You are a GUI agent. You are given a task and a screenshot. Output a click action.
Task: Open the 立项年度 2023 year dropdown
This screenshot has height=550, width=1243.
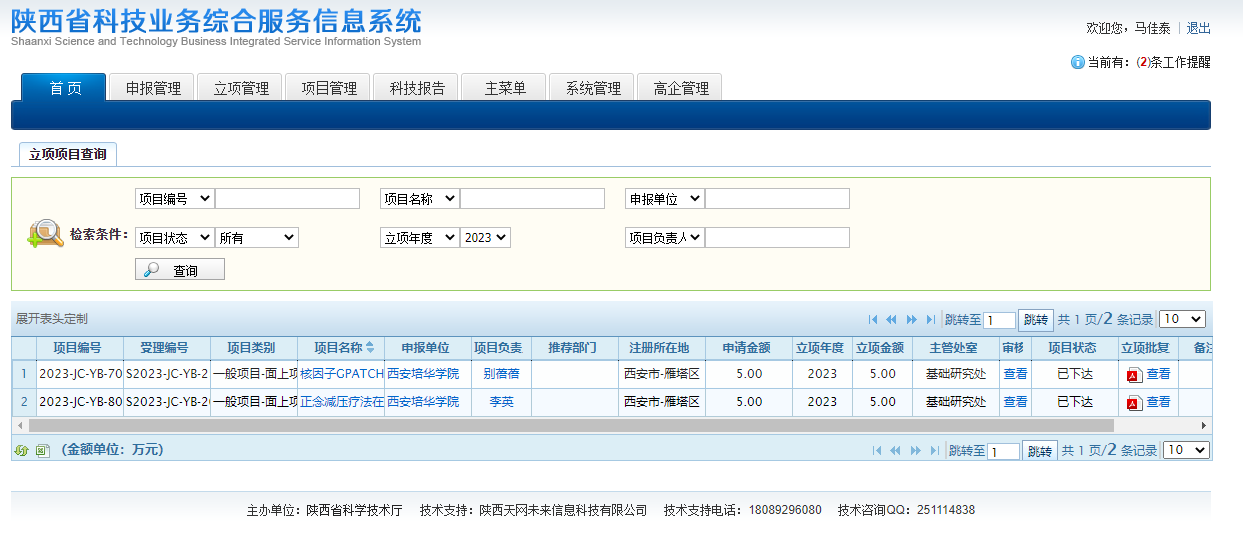point(485,238)
